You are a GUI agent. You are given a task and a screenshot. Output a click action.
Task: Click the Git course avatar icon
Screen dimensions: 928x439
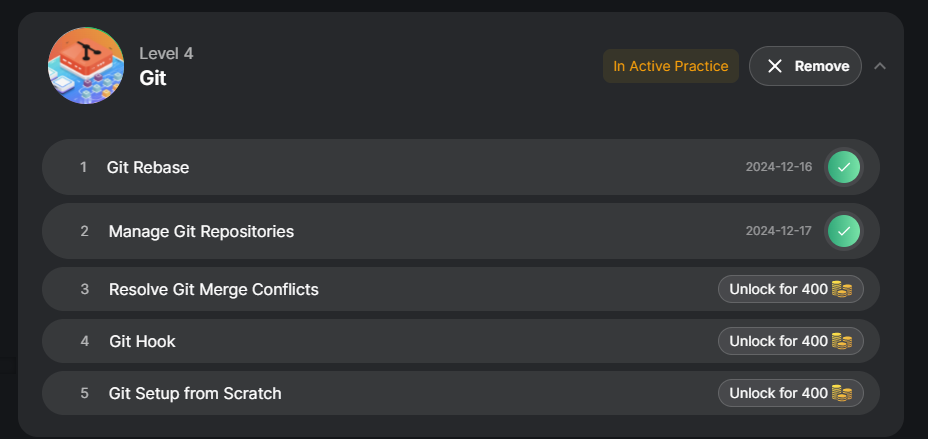[x=86, y=66]
